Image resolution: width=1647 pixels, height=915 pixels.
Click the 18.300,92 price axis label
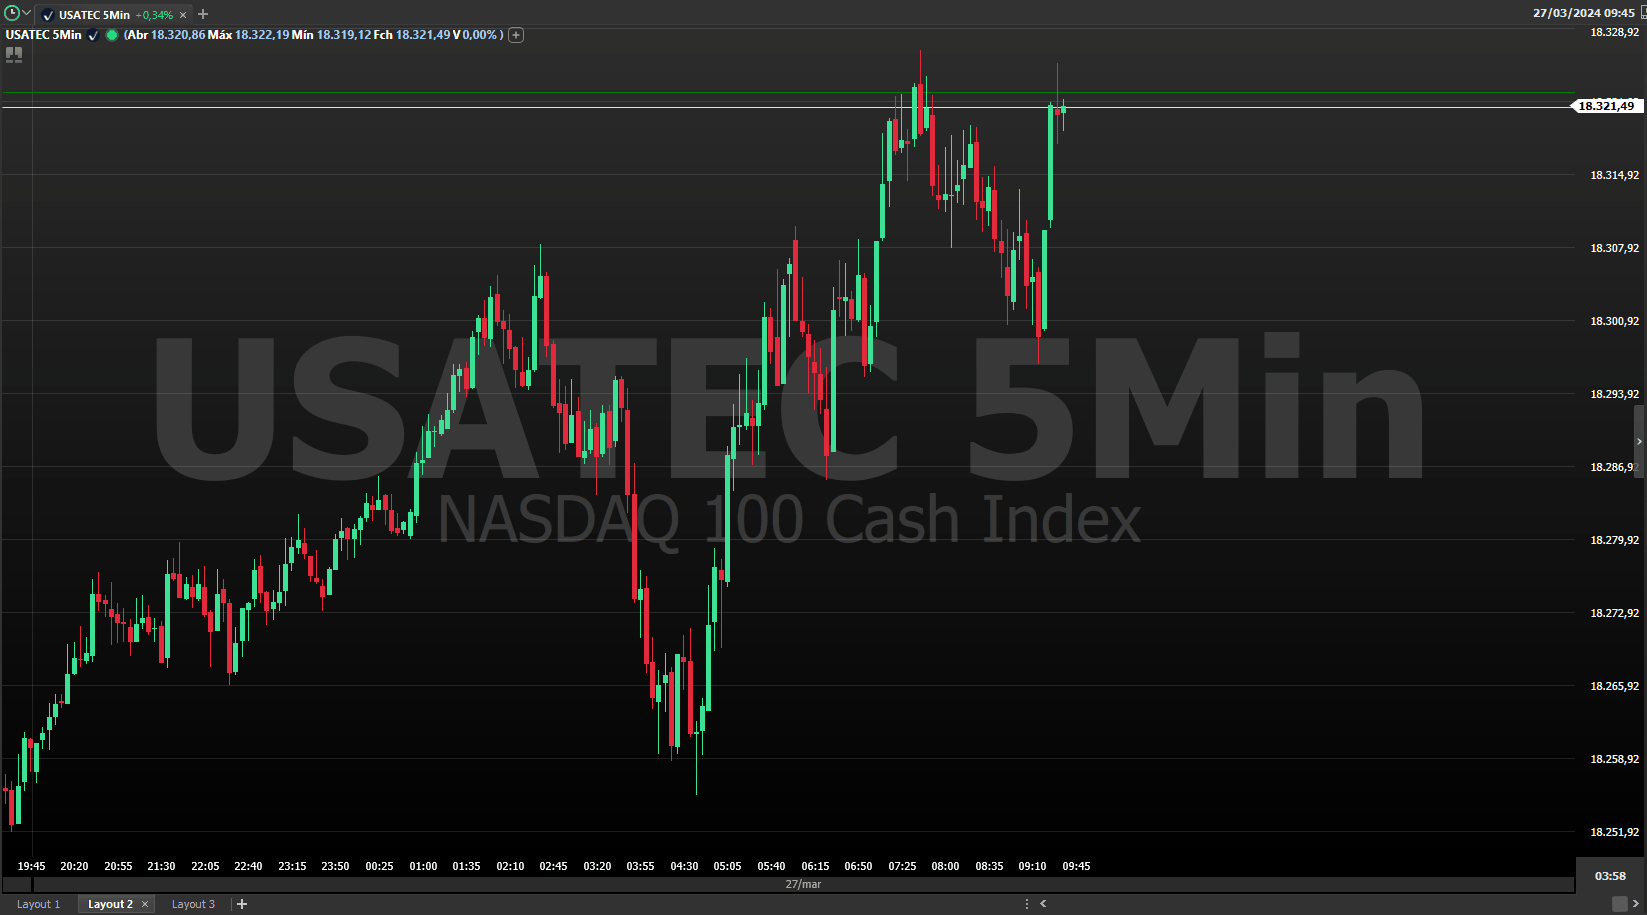[1614, 321]
